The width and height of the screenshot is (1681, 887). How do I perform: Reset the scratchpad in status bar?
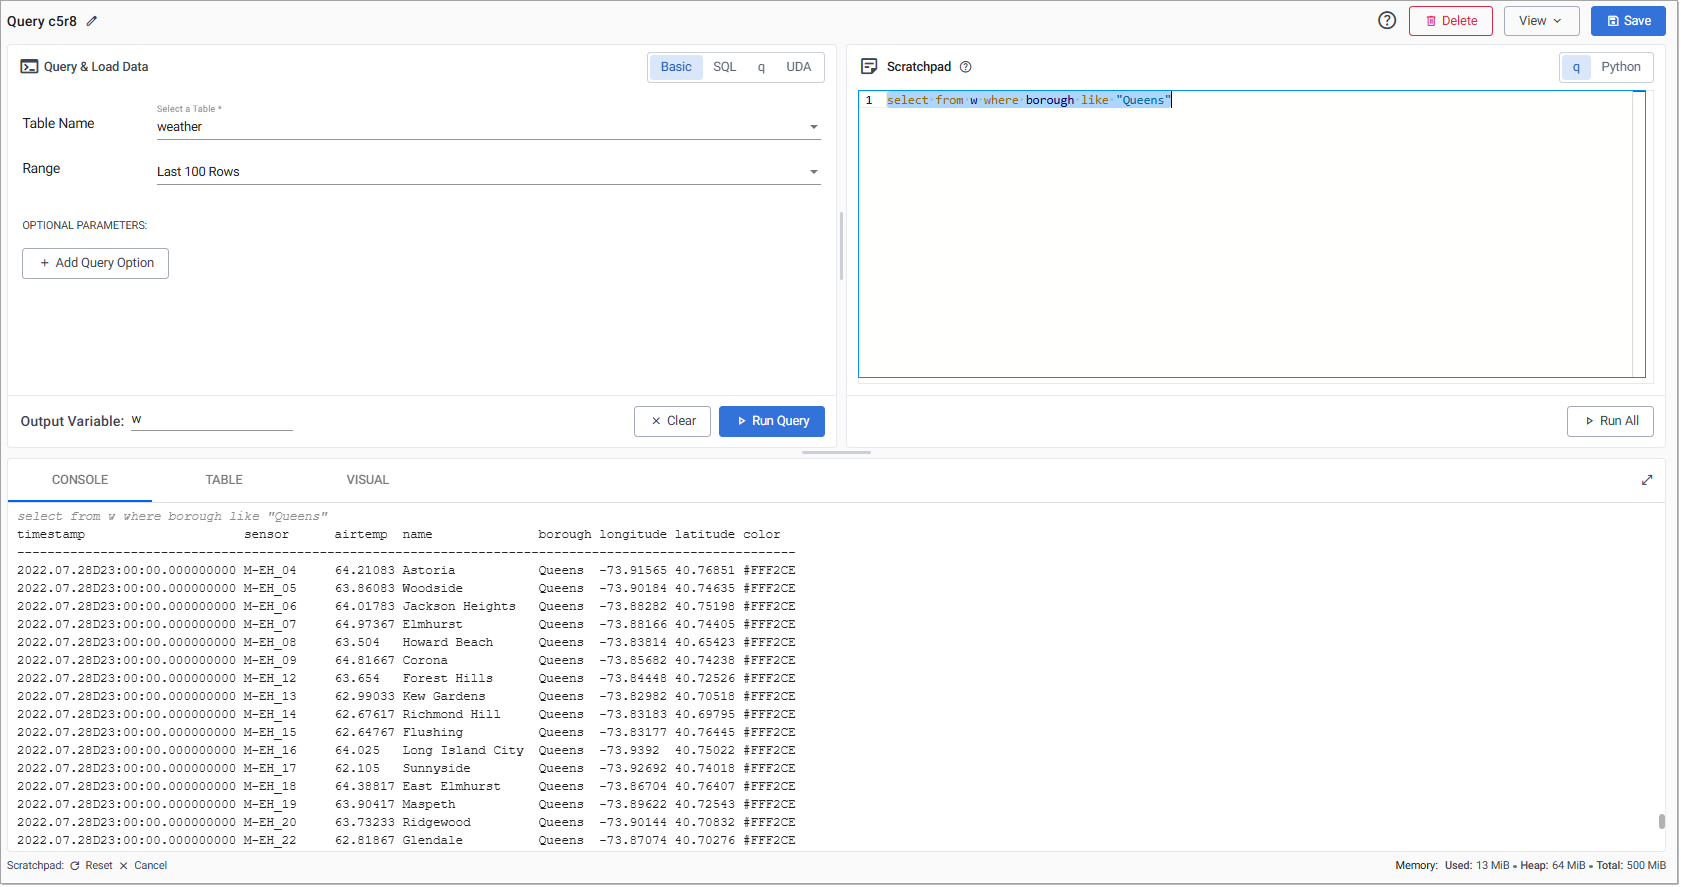(91, 866)
